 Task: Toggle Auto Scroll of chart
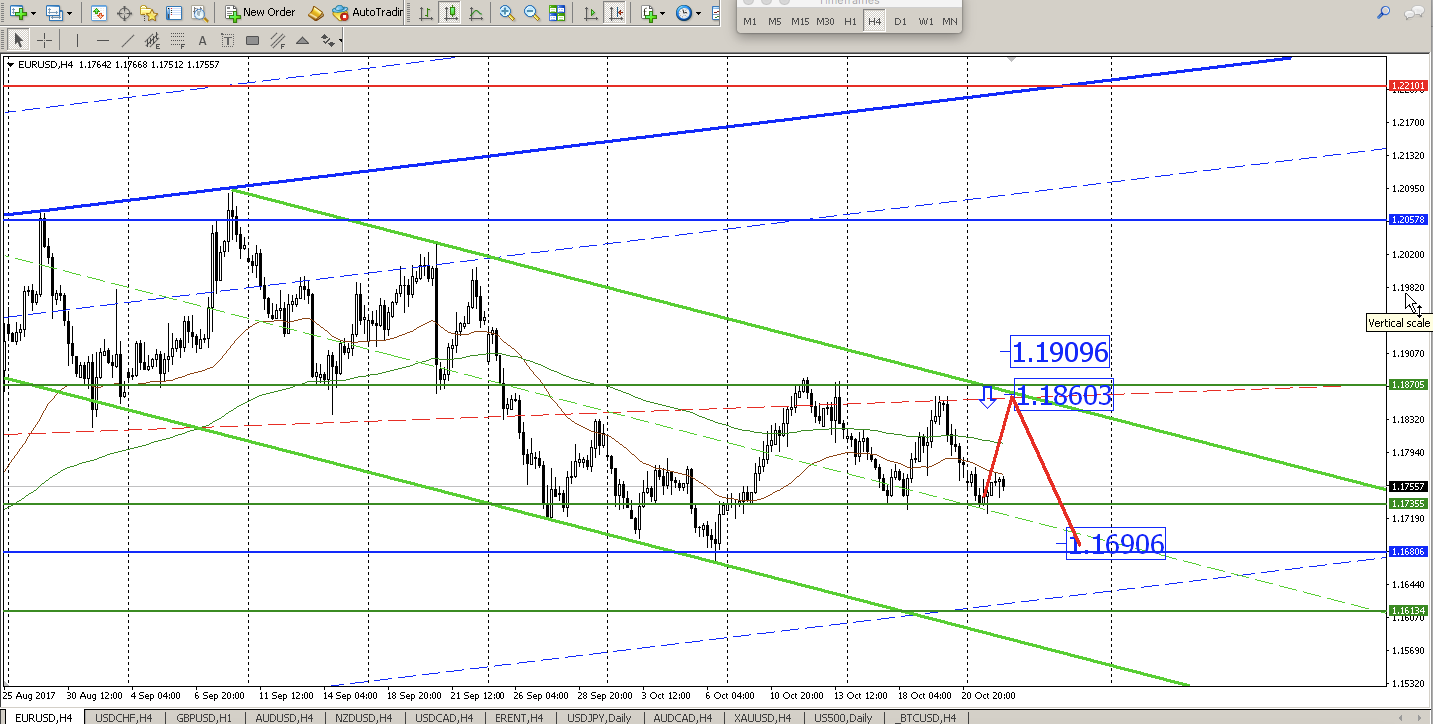[x=591, y=13]
